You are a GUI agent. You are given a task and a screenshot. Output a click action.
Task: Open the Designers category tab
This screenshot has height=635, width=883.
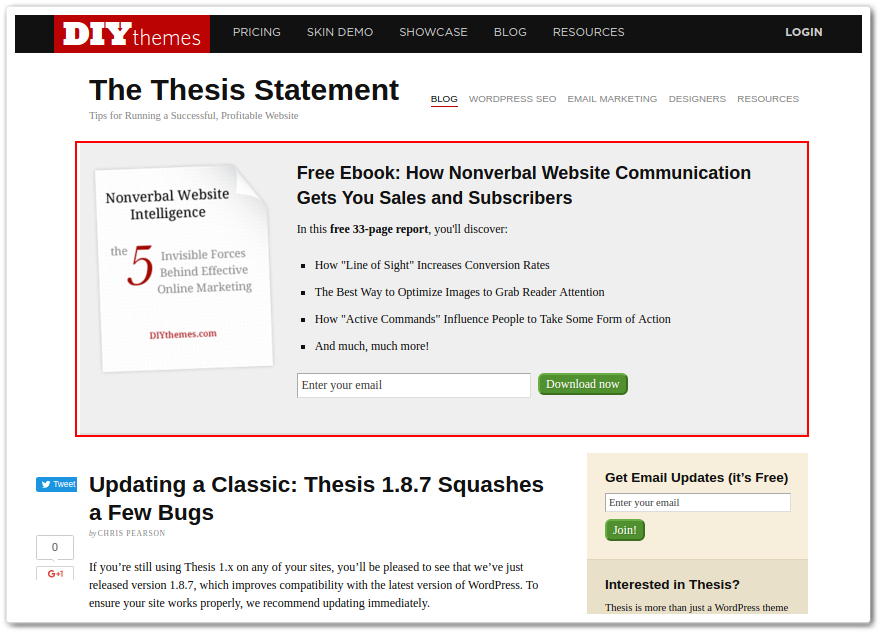click(x=697, y=99)
